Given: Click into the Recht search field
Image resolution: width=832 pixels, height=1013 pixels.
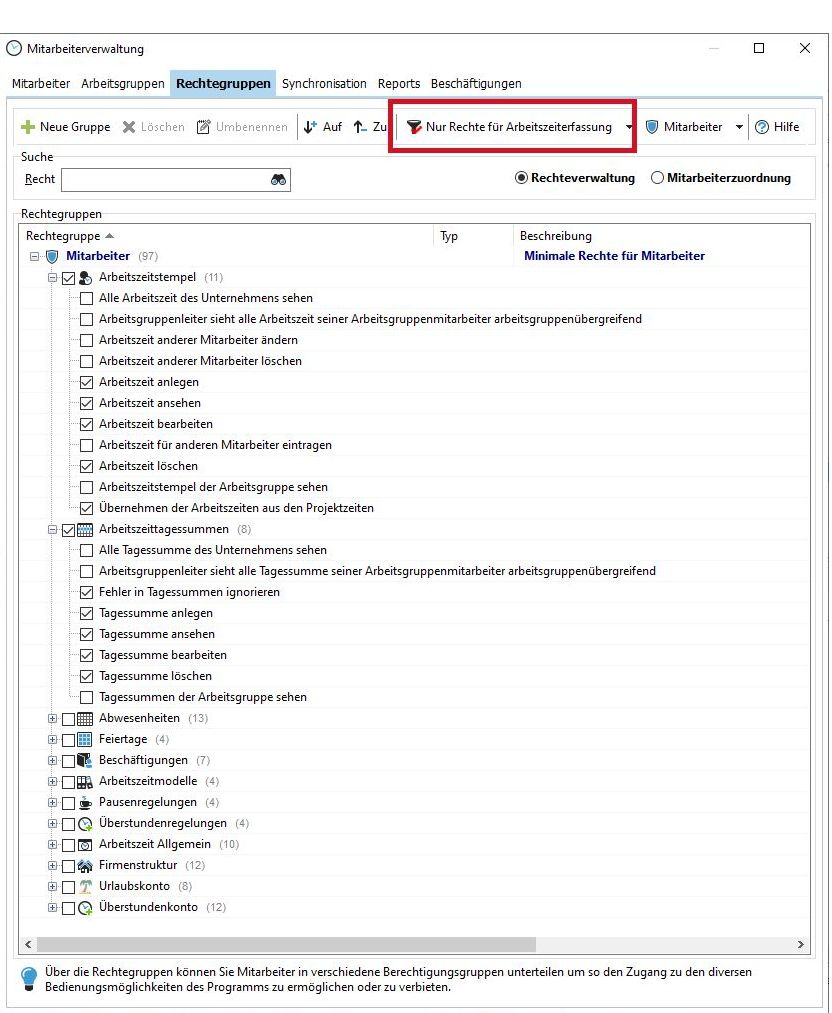Looking at the screenshot, I should [x=163, y=179].
